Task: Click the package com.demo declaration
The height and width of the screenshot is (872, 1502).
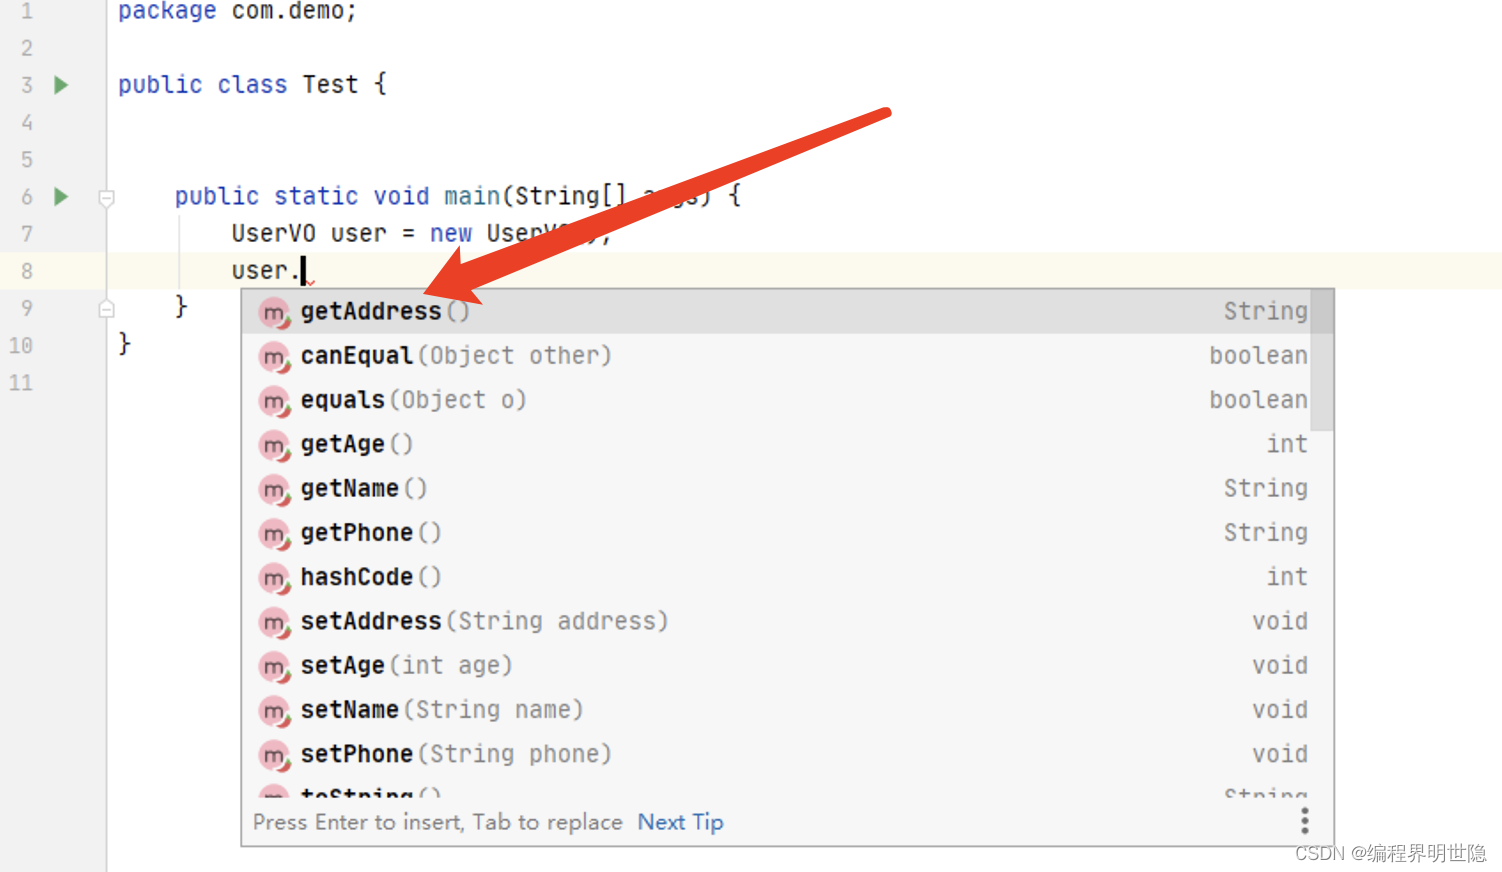Action: pos(237,11)
